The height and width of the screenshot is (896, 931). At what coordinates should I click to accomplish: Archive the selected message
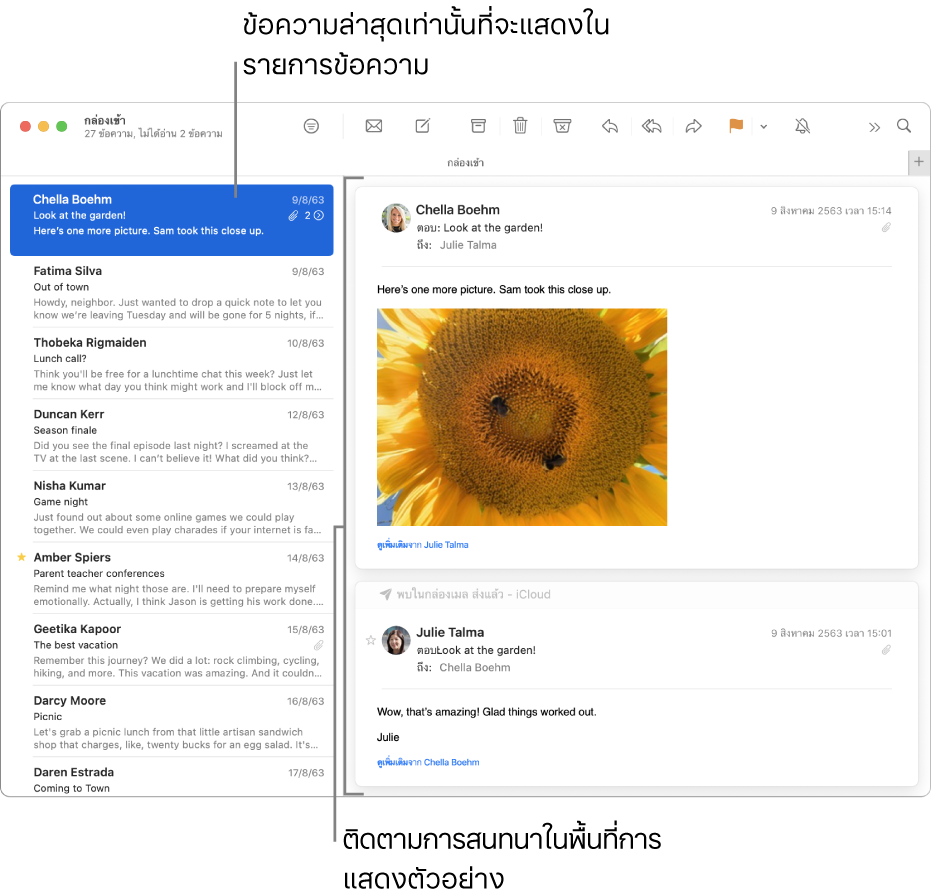coord(477,126)
